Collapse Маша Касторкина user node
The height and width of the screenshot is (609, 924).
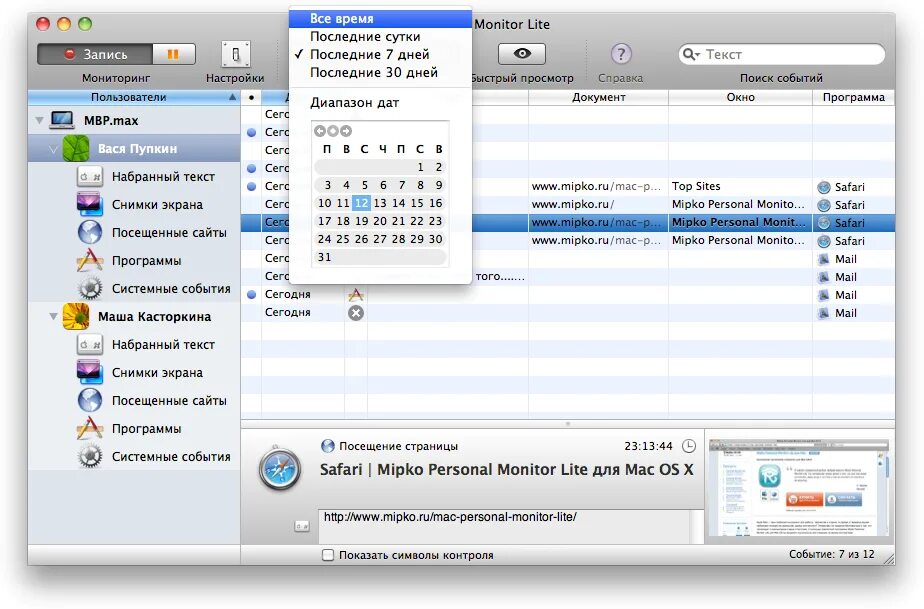pyautogui.click(x=54, y=317)
